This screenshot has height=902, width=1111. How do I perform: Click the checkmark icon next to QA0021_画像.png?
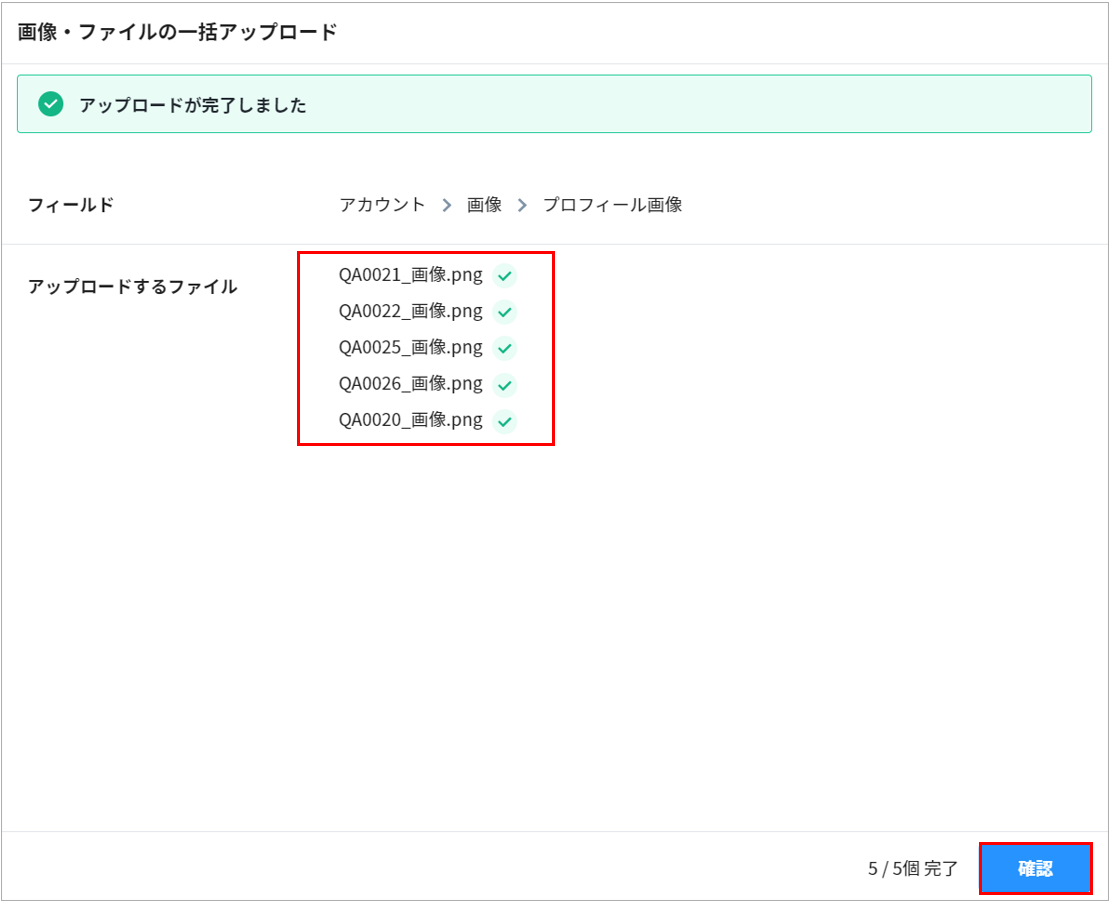click(x=505, y=276)
